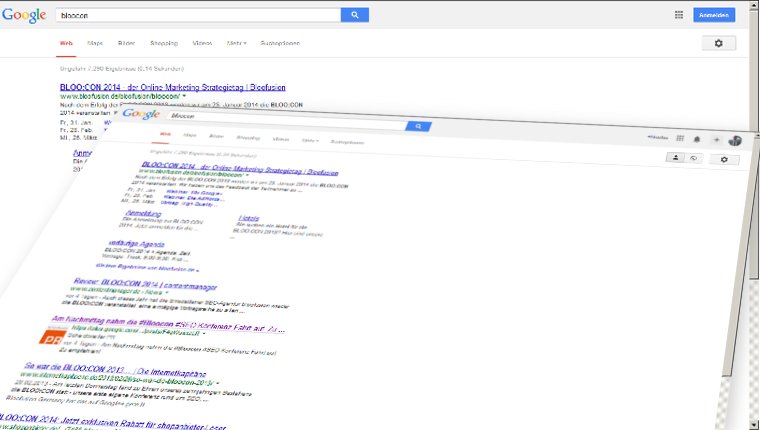The width and height of the screenshot is (760, 430).
Task: Enable personal results with the person icon toggle
Action: (x=675, y=157)
